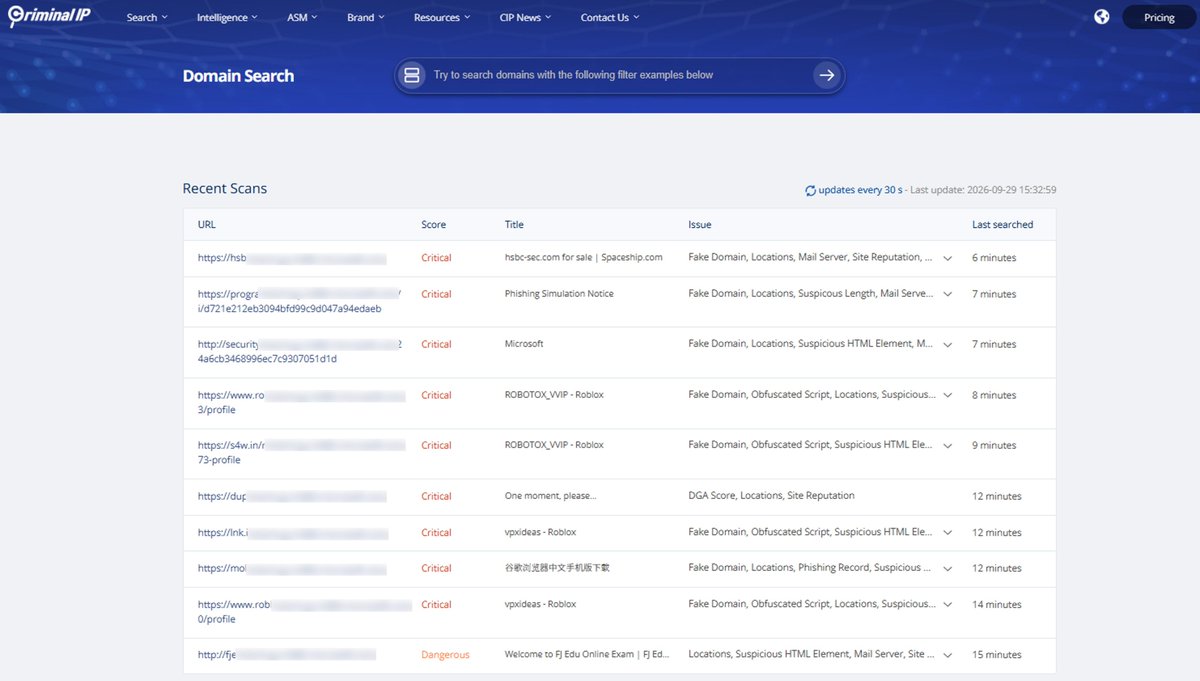Screen dimensions: 1200x681
Task: Open the CIP News menu
Action: coord(525,17)
